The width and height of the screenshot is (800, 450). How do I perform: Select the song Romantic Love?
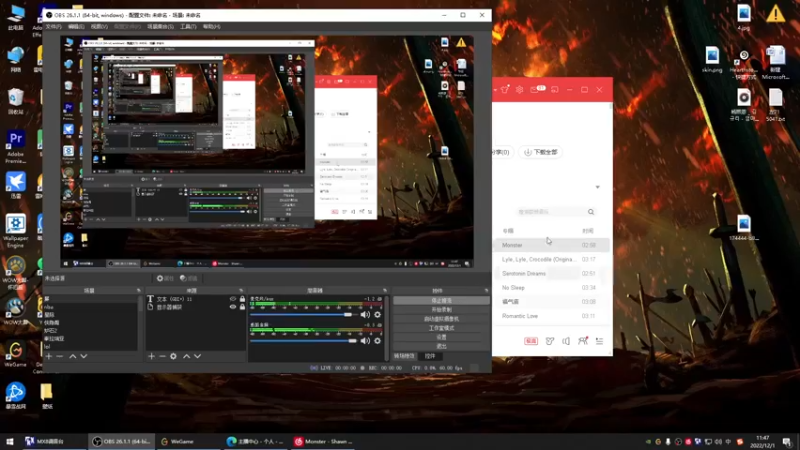tap(551, 316)
